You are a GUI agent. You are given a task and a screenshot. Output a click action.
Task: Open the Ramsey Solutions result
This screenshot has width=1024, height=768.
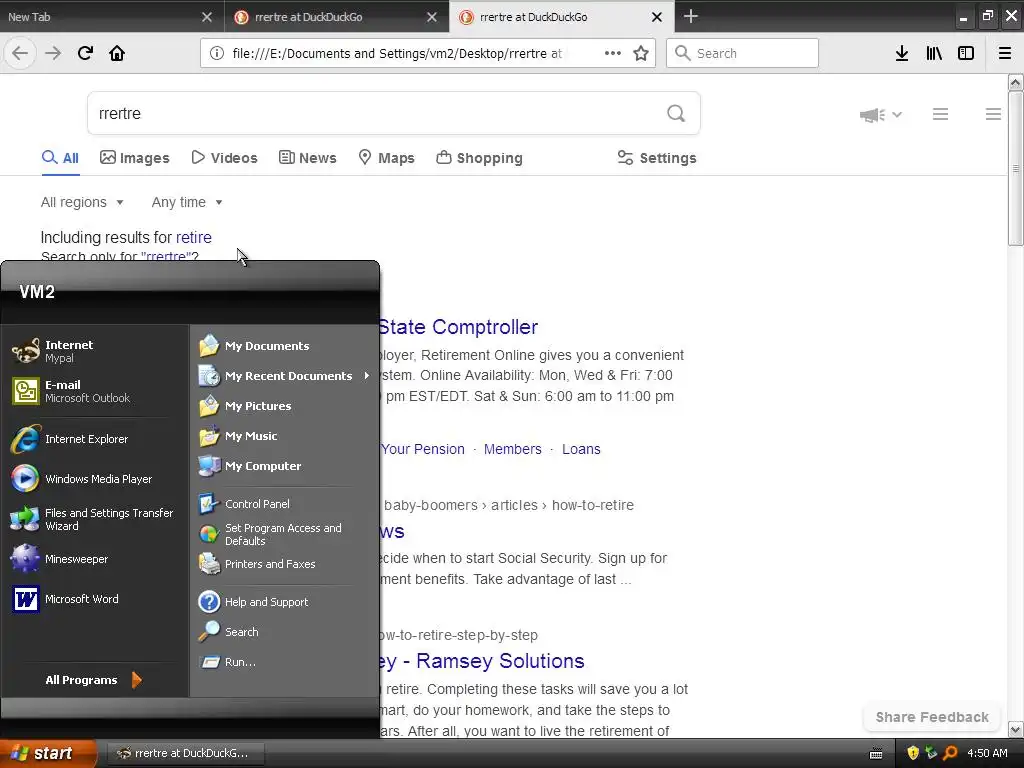point(482,661)
